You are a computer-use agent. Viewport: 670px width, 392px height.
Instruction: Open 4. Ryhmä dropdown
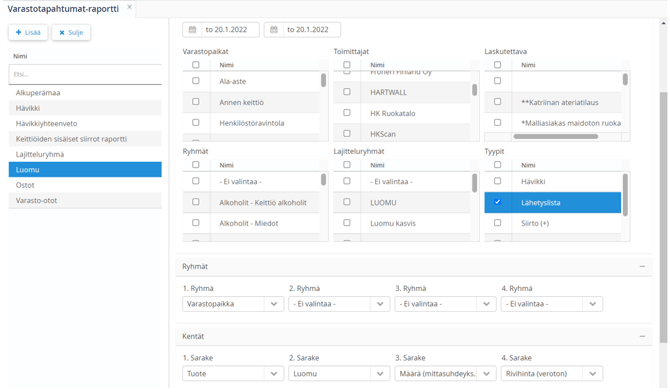tap(552, 304)
